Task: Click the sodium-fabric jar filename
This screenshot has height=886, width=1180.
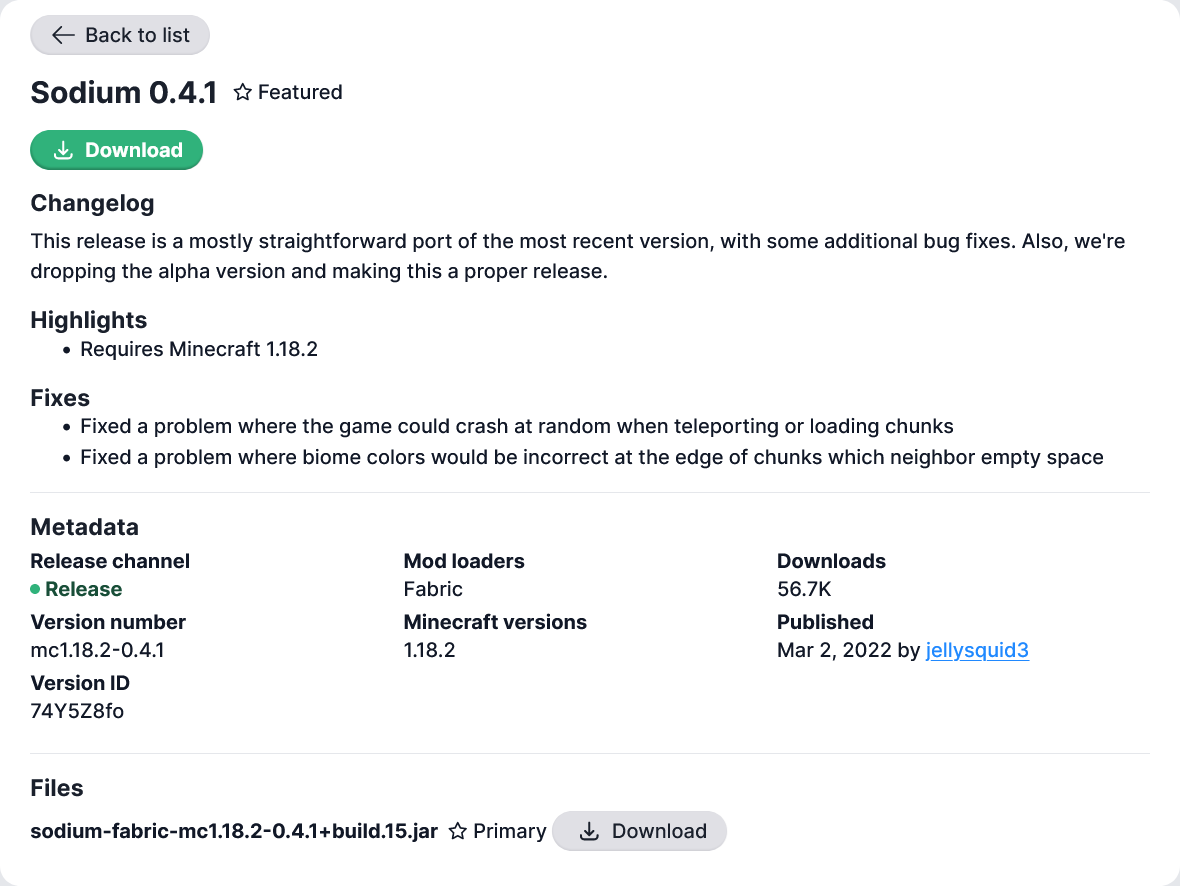Action: (234, 831)
